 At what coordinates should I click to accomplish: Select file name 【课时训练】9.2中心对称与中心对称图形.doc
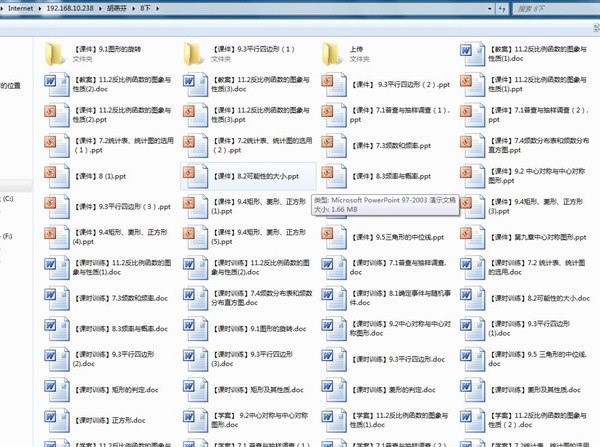click(x=400, y=329)
